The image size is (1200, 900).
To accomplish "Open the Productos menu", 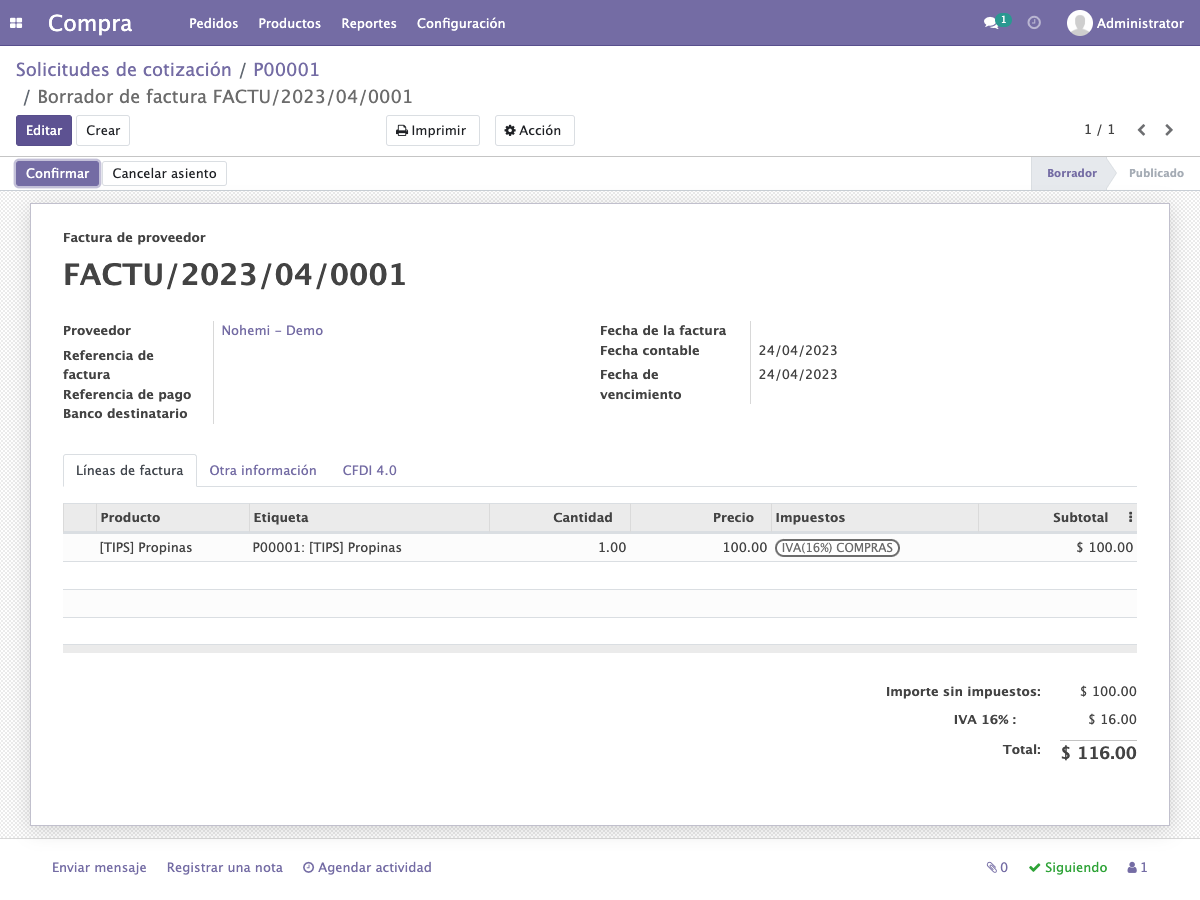I will tap(289, 23).
